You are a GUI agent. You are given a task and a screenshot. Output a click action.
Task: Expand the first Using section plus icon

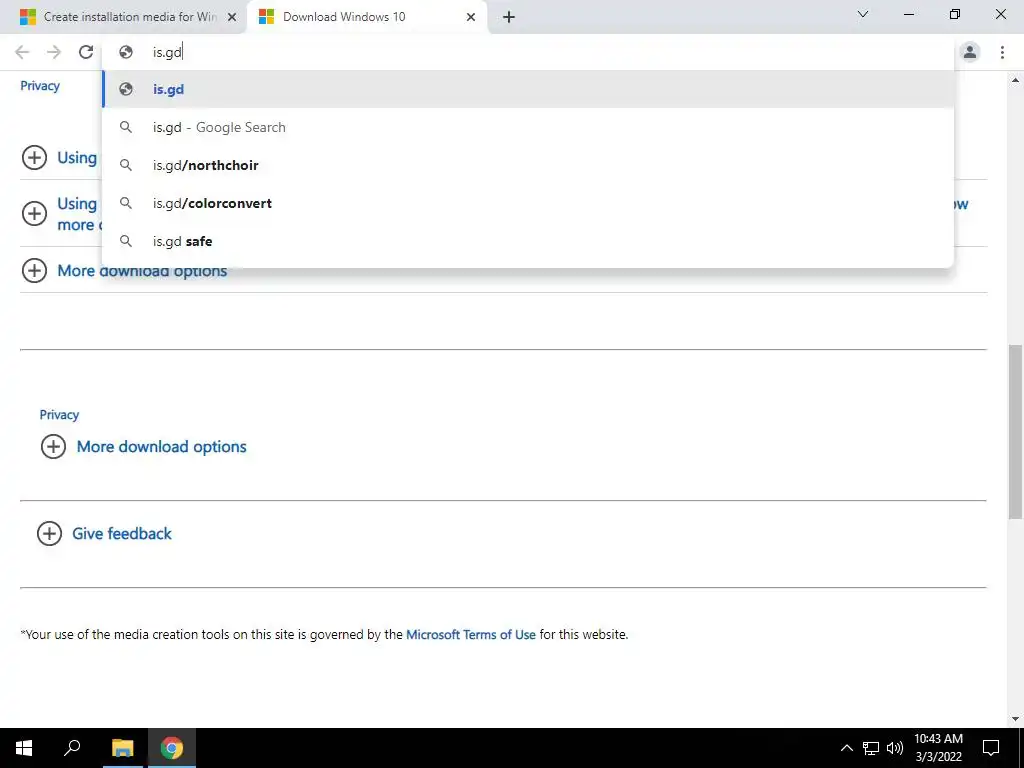(x=35, y=157)
